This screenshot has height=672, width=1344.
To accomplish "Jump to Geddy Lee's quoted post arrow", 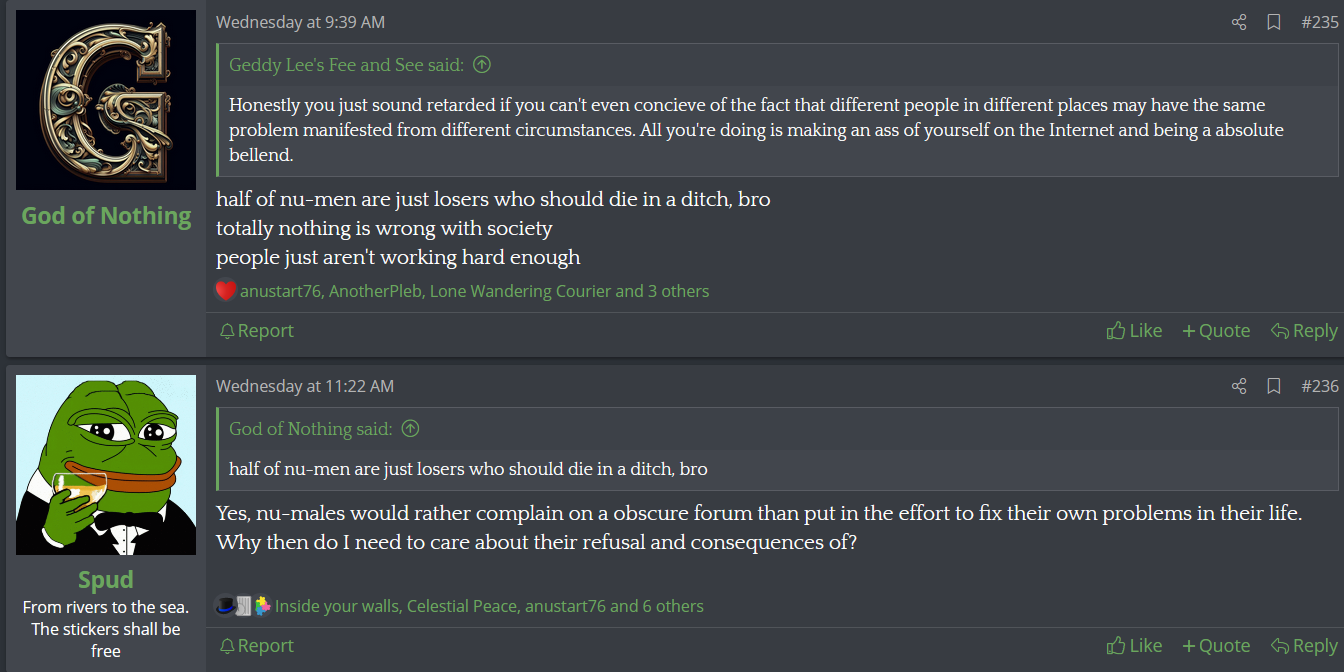I will (482, 65).
